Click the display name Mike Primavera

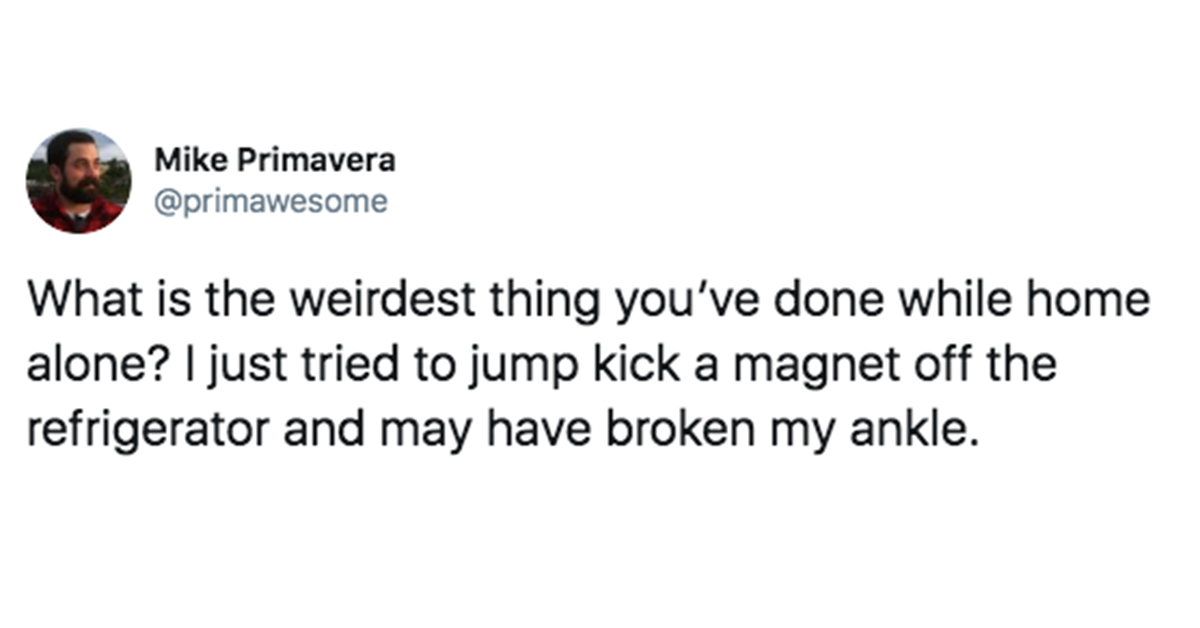point(275,159)
